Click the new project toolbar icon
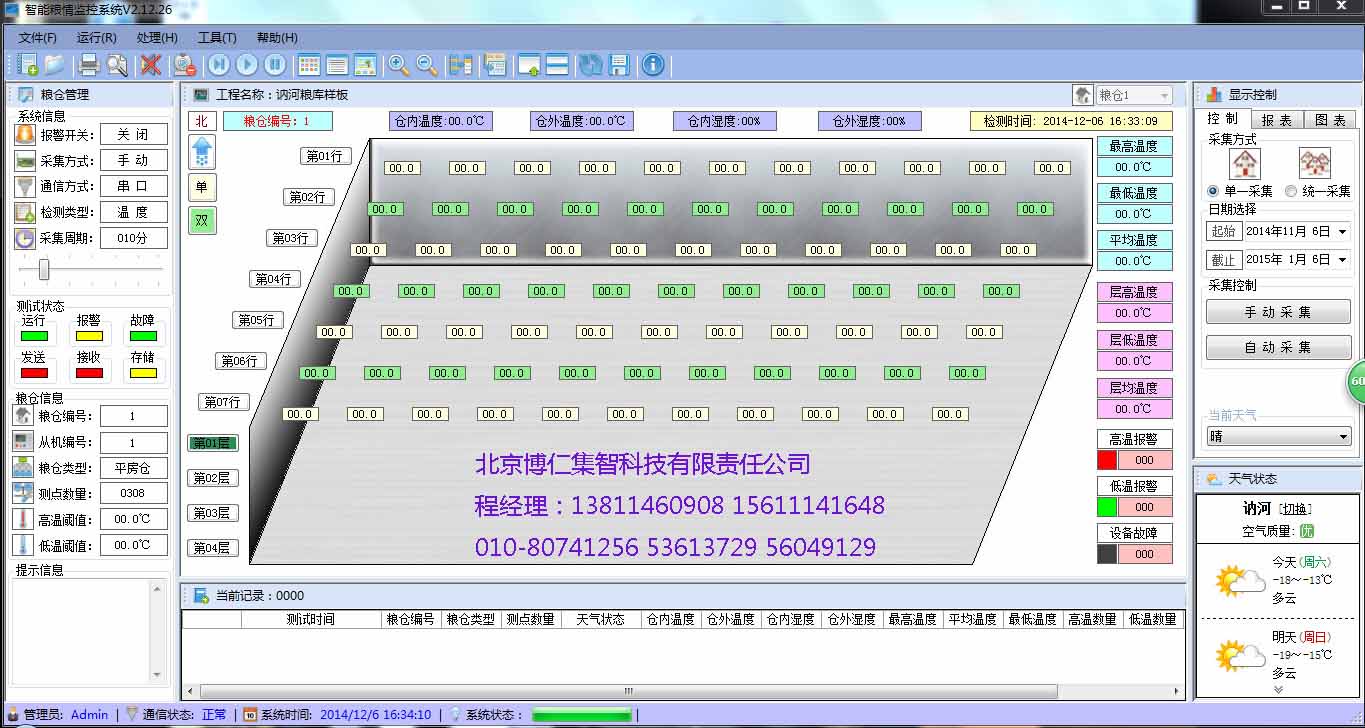 pyautogui.click(x=27, y=65)
